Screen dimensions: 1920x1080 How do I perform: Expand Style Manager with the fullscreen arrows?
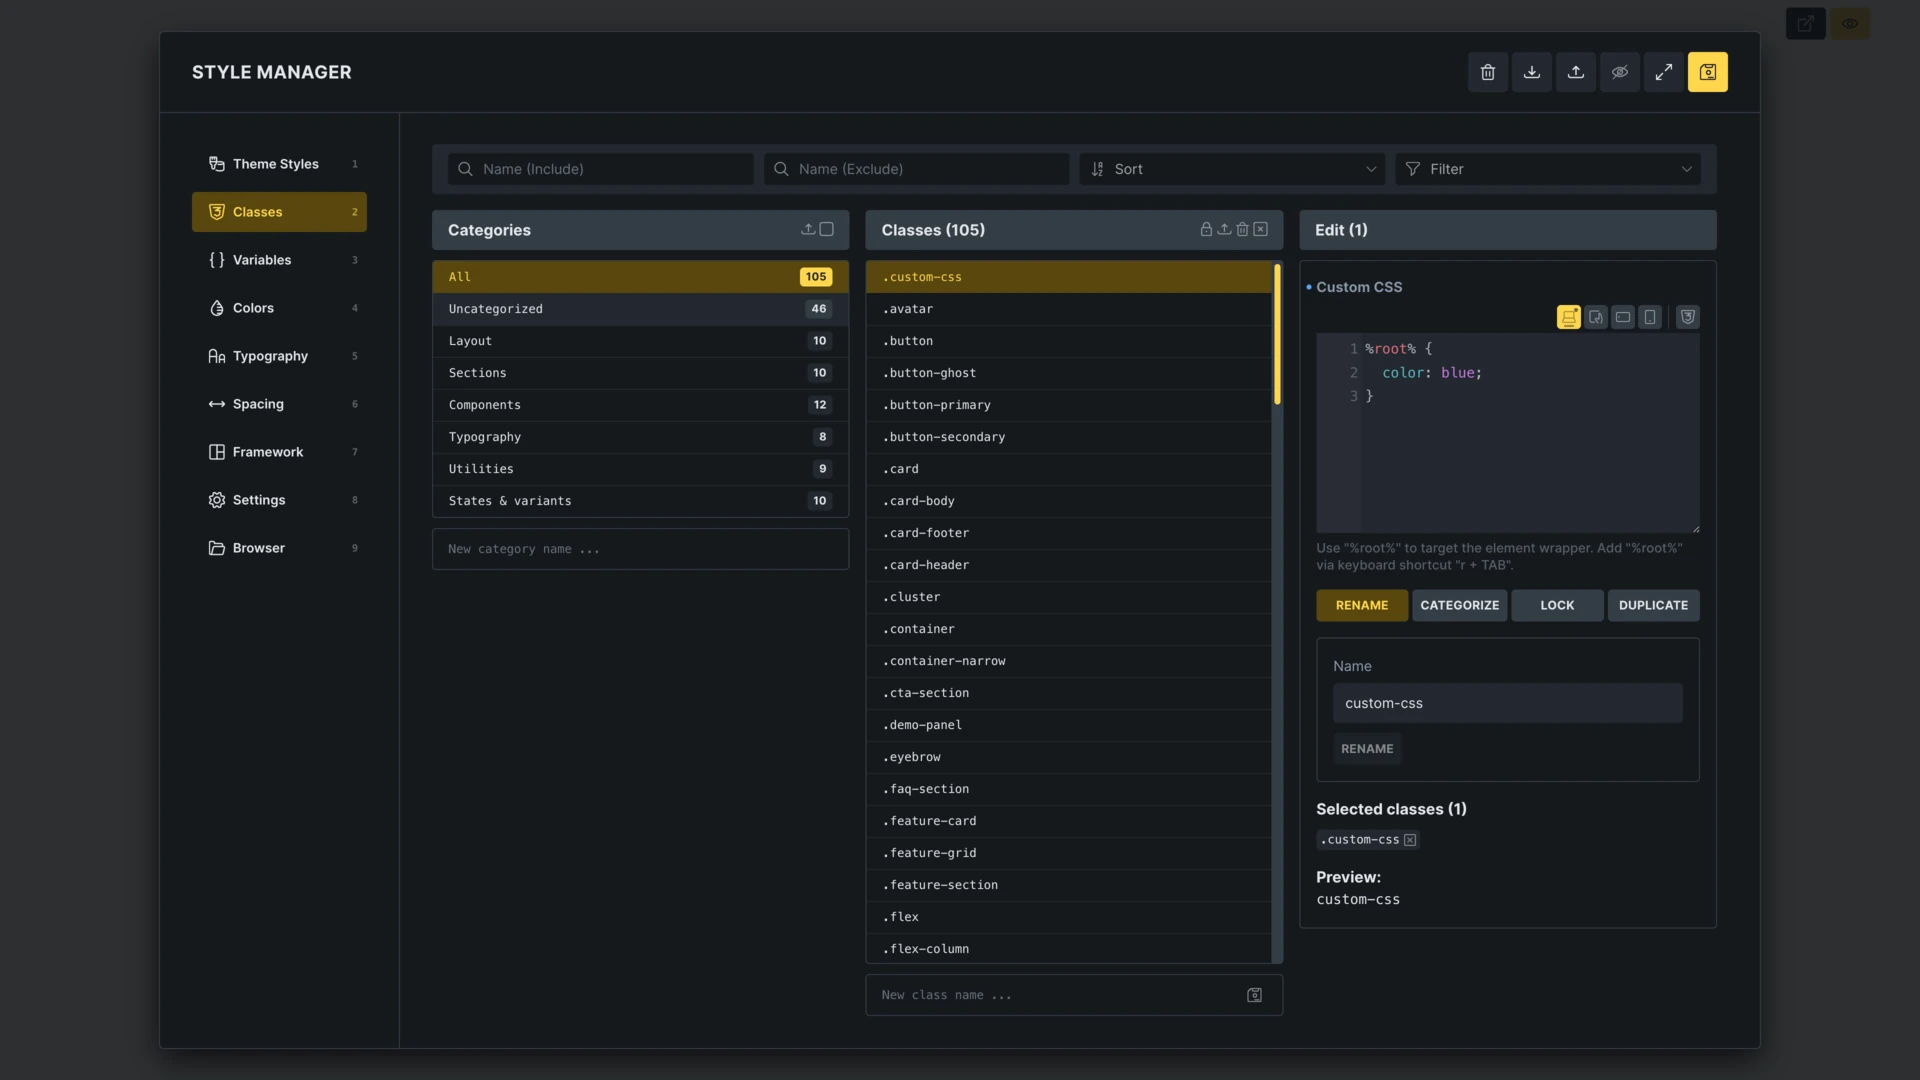(1663, 72)
